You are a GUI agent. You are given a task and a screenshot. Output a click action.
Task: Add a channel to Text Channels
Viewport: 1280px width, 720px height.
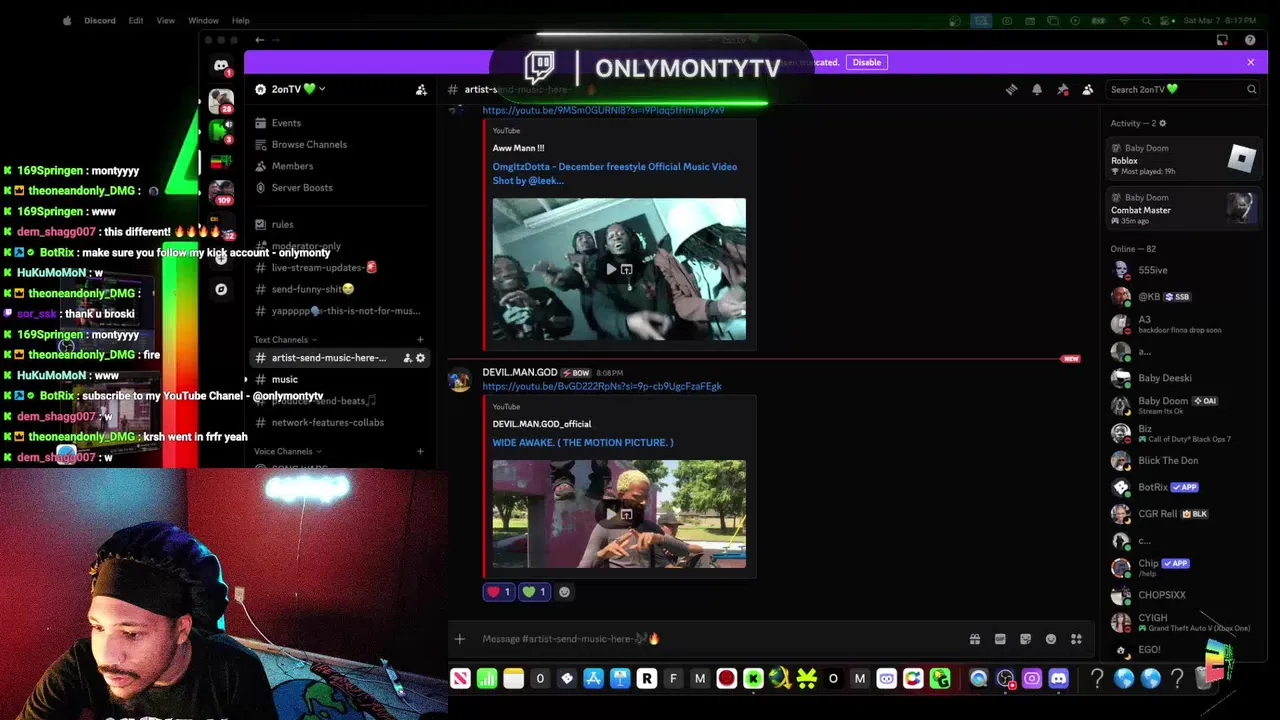[x=420, y=340]
